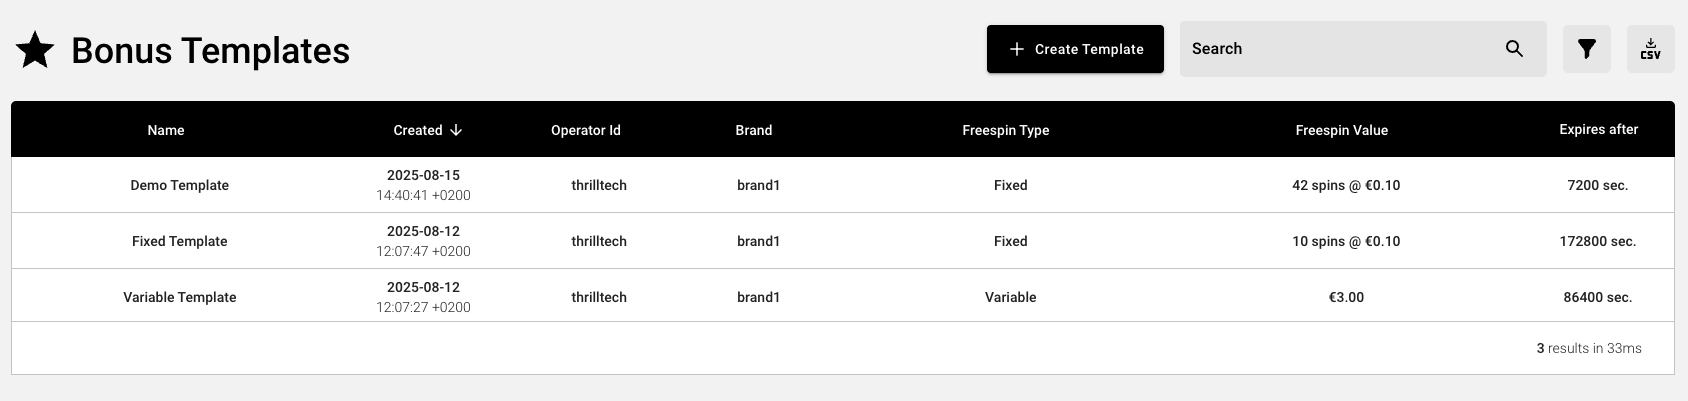Click the Bonus Templates page title
1688x401 pixels.
210,50
